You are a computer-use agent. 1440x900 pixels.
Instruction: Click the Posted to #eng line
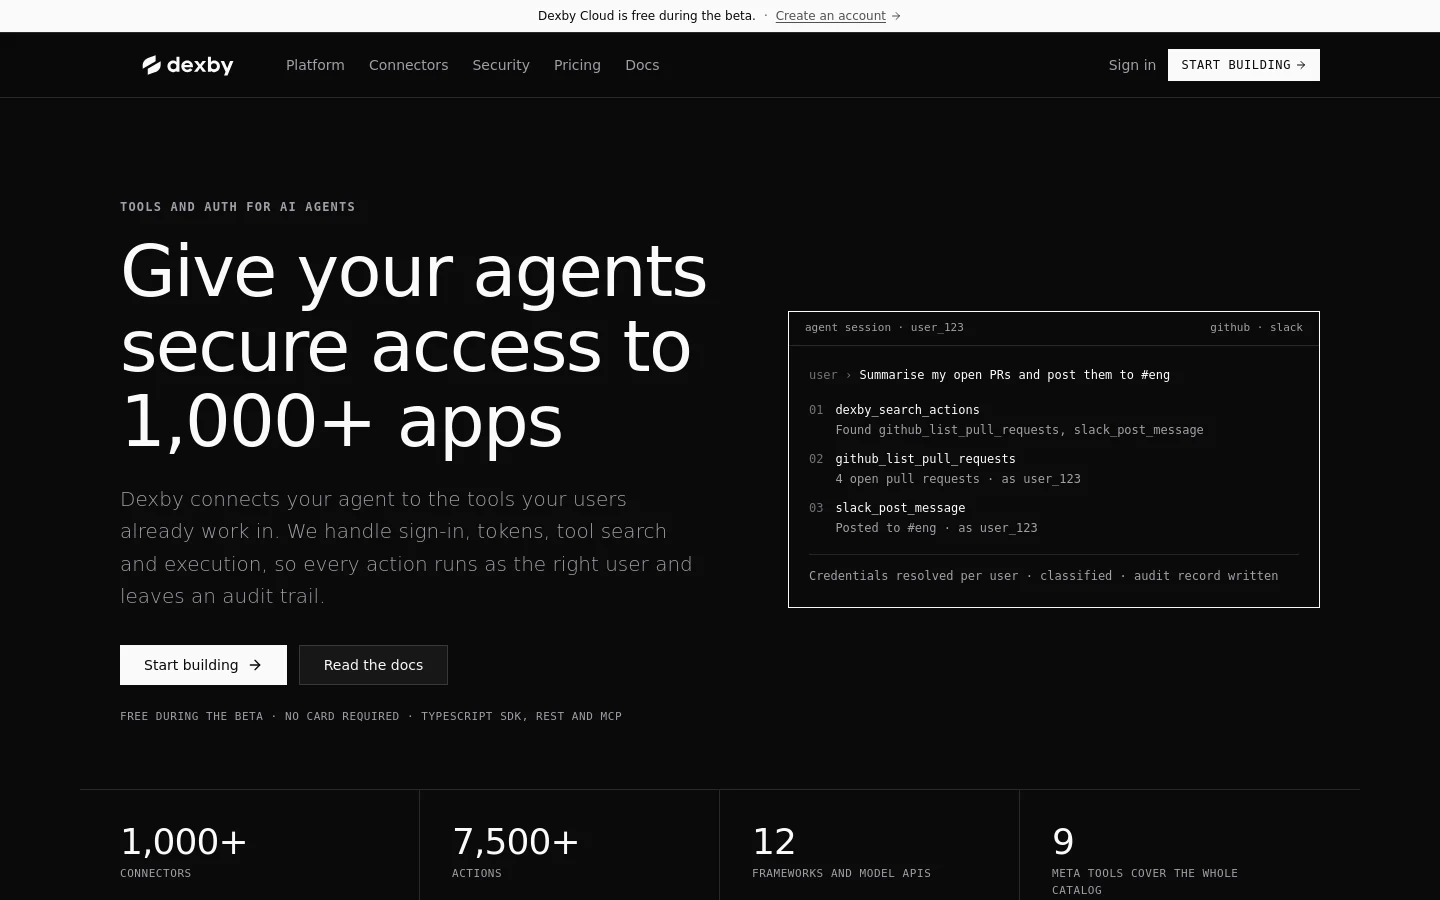(936, 528)
